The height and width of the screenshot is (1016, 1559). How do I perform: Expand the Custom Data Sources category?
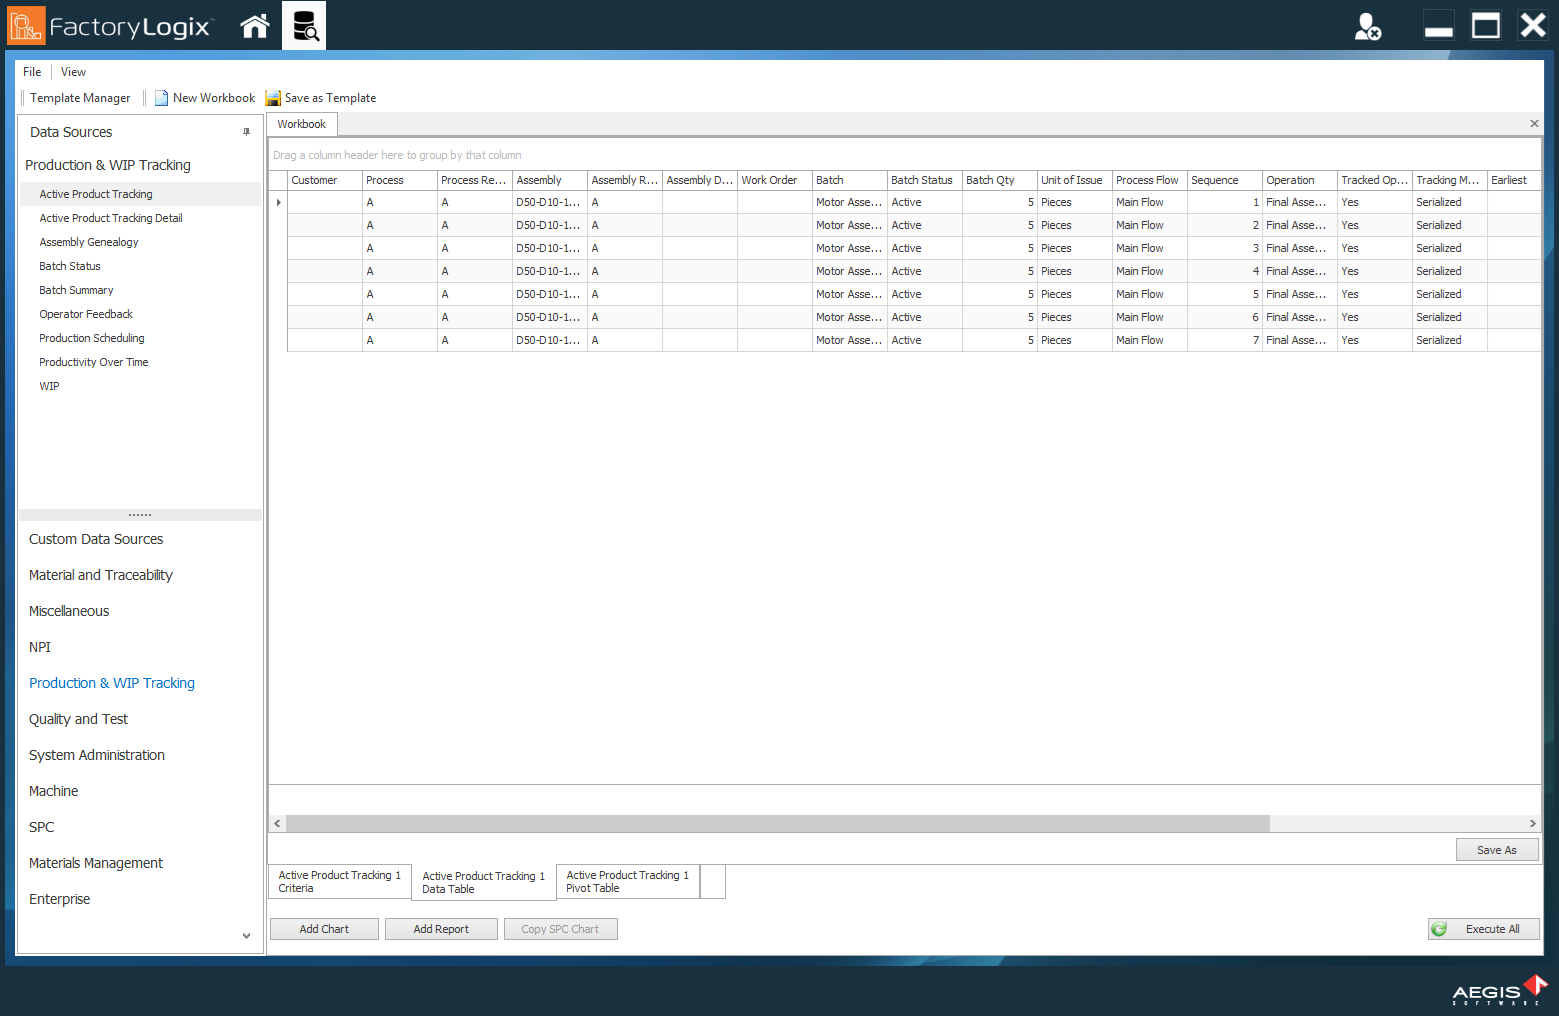click(96, 539)
